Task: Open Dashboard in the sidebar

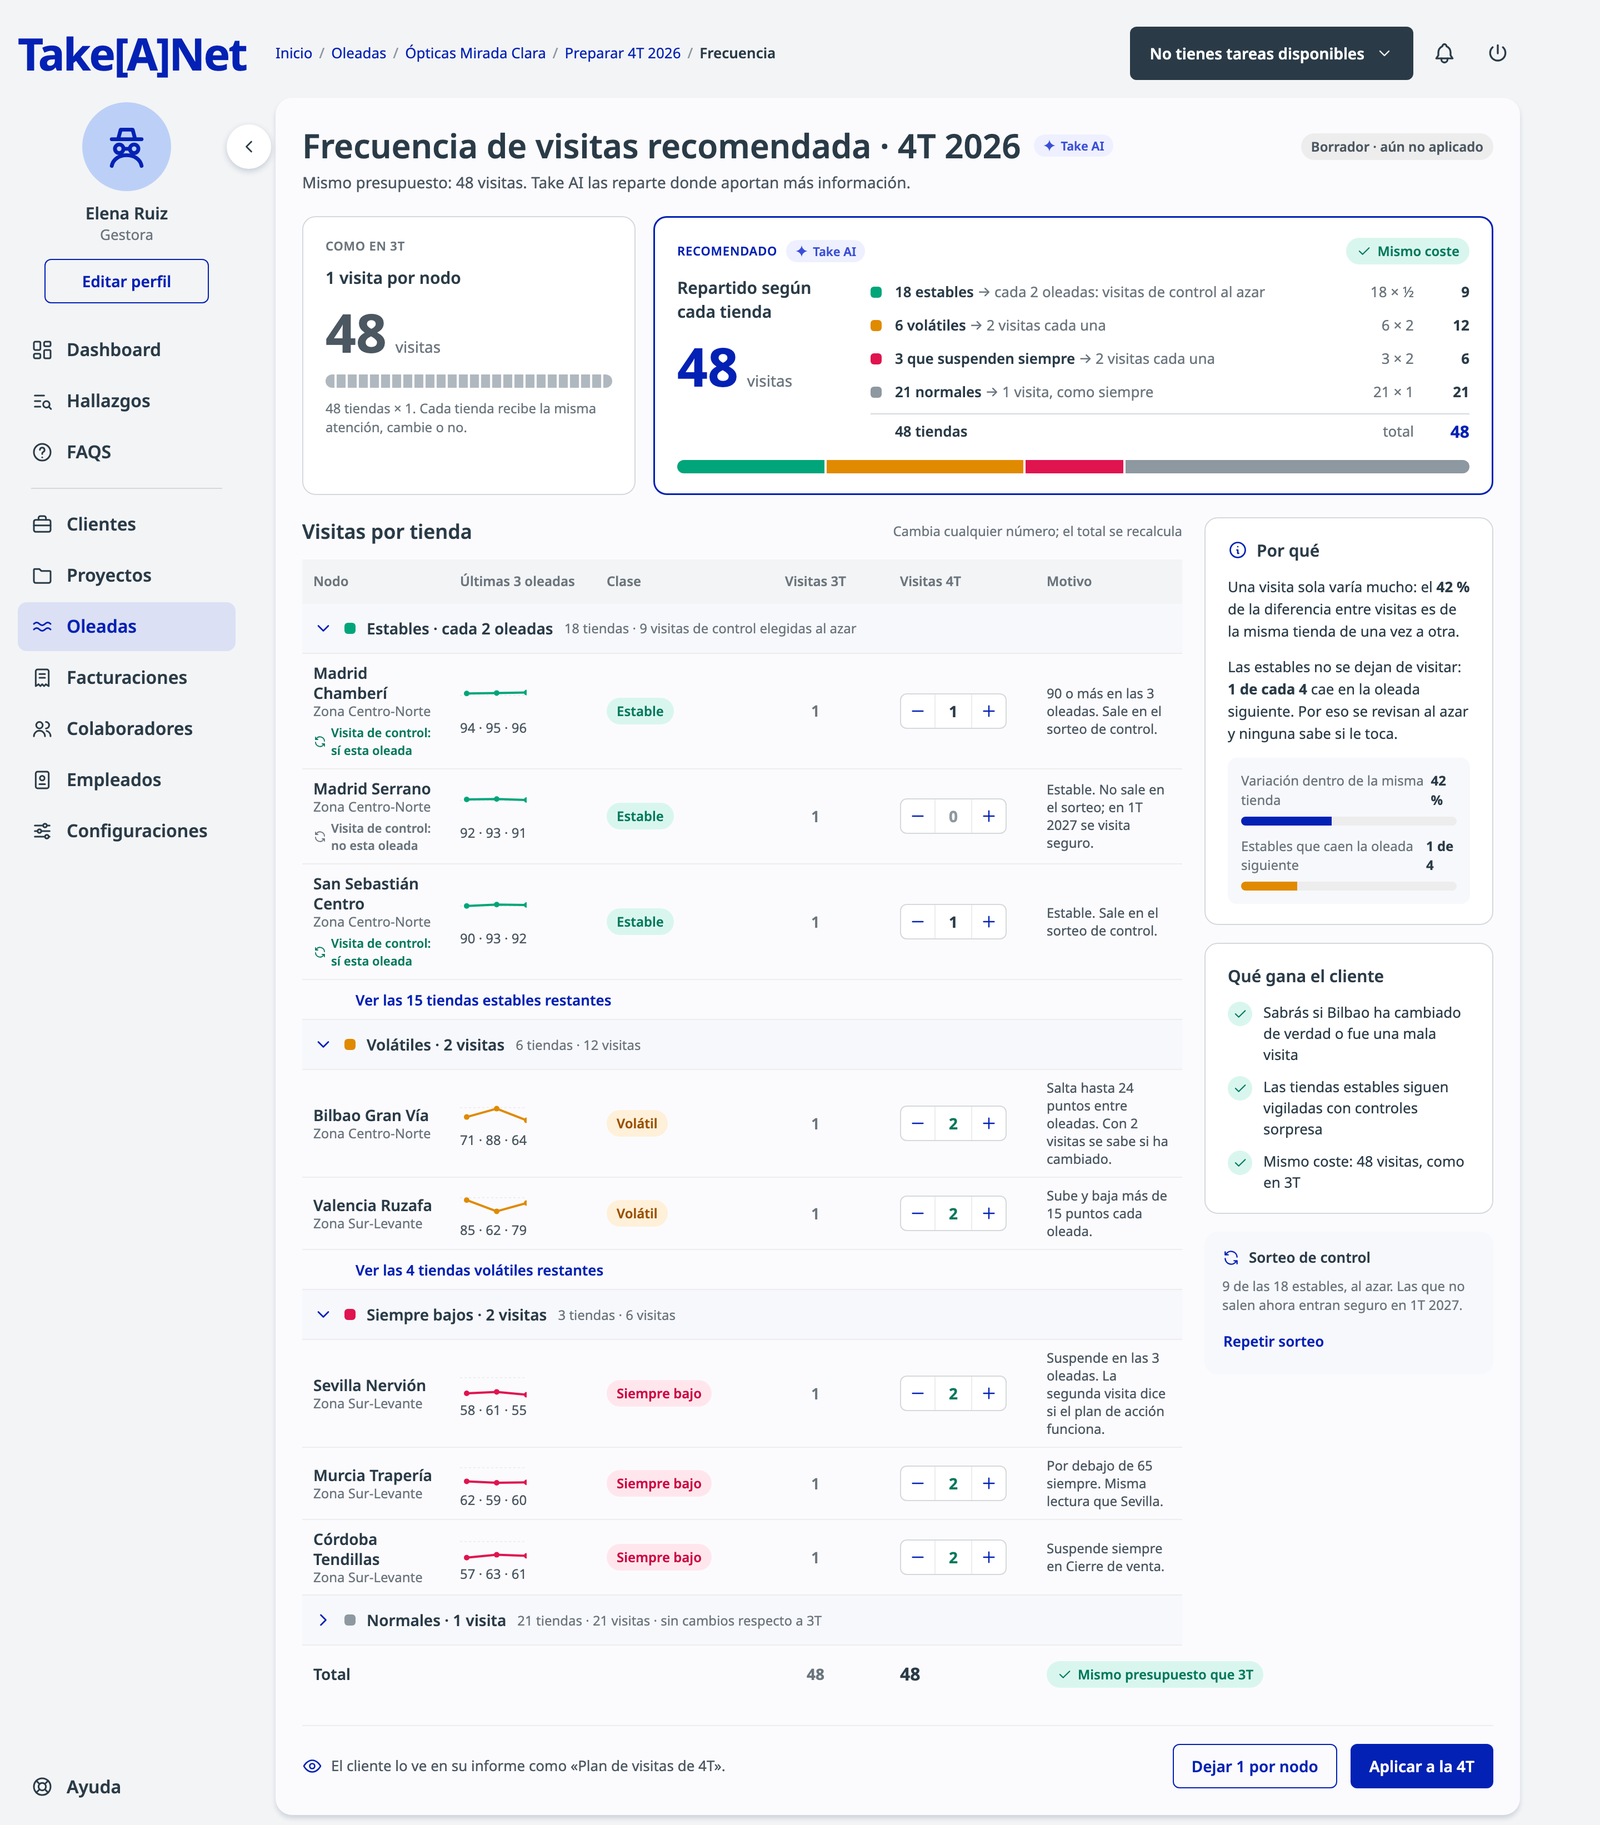Action: tap(126, 350)
